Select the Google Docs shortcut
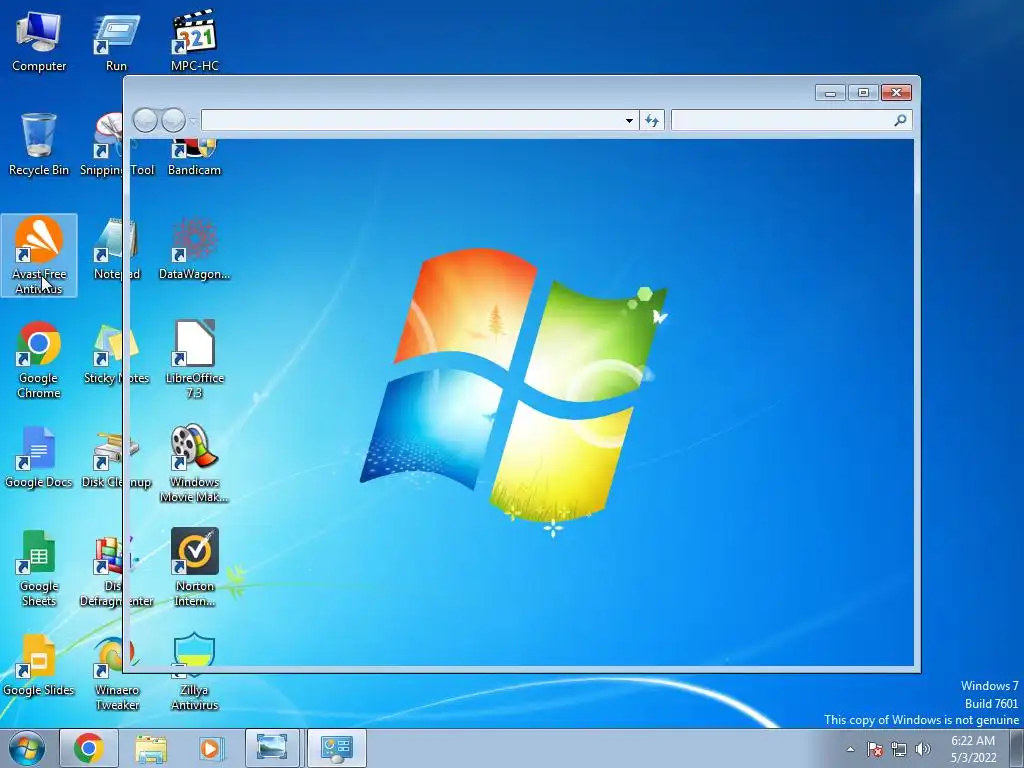Screen dimensions: 1024x768 click(x=39, y=458)
